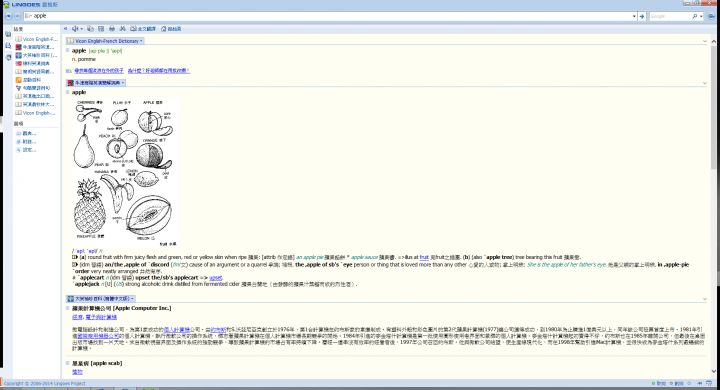Select the second icon tab in the left strip
The image size is (720, 390).
tap(8, 46)
